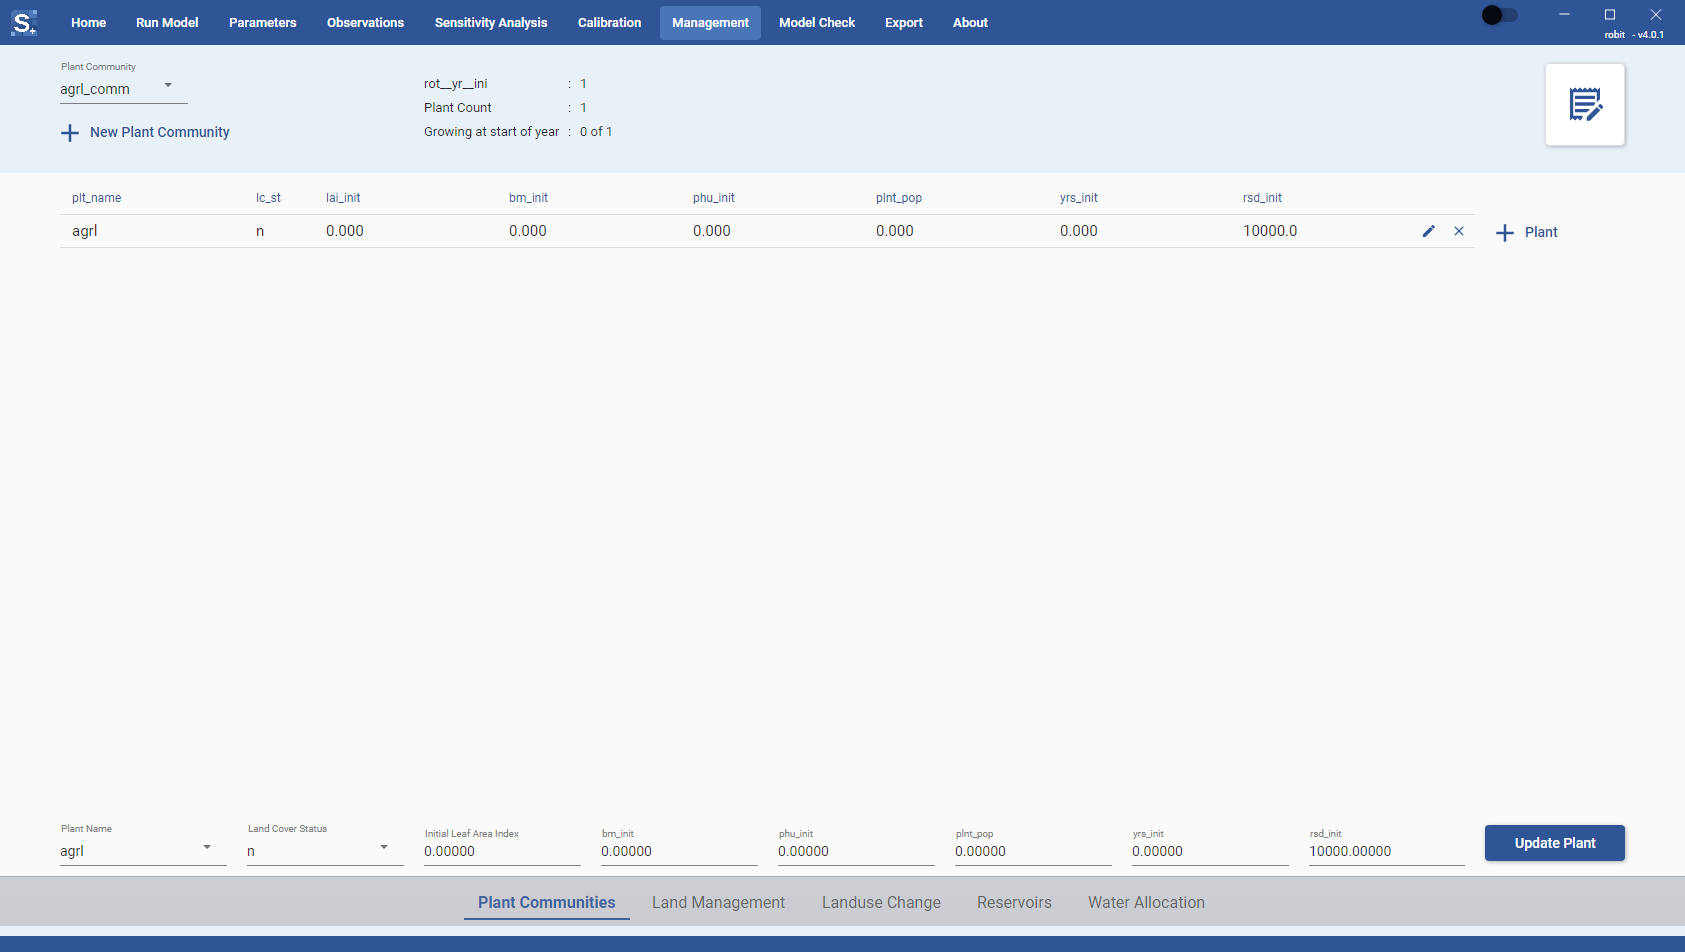The width and height of the screenshot is (1685, 952).
Task: Click the Plant add label
Action: tap(1541, 232)
